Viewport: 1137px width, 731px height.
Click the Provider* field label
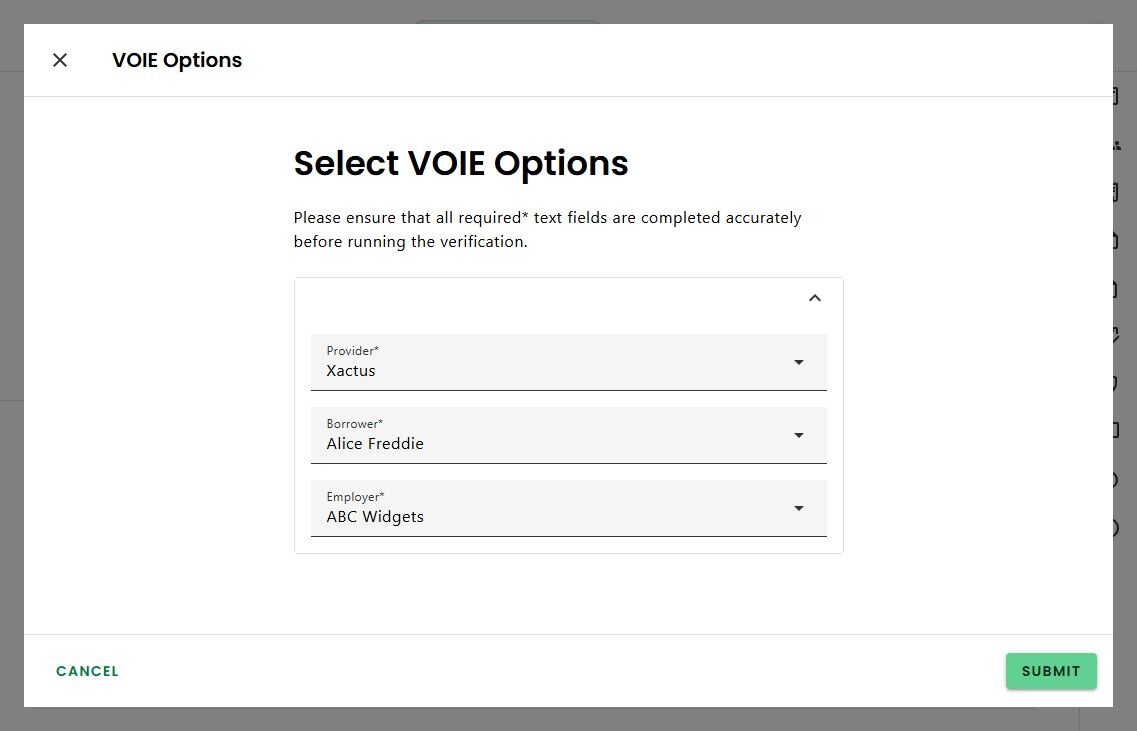pos(353,351)
